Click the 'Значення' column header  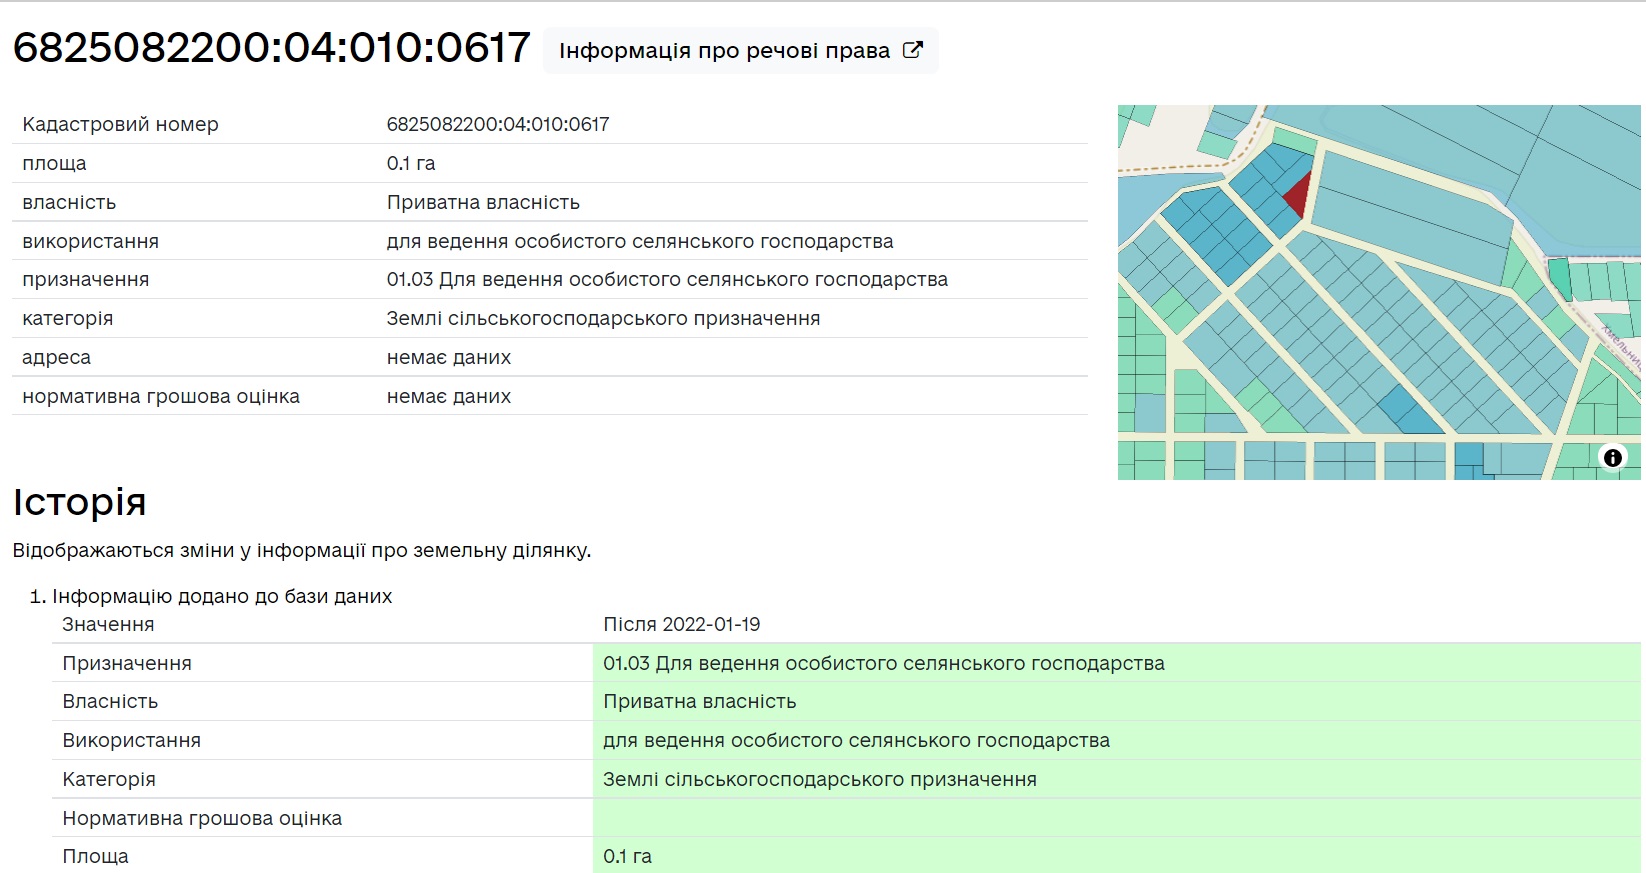click(x=108, y=625)
